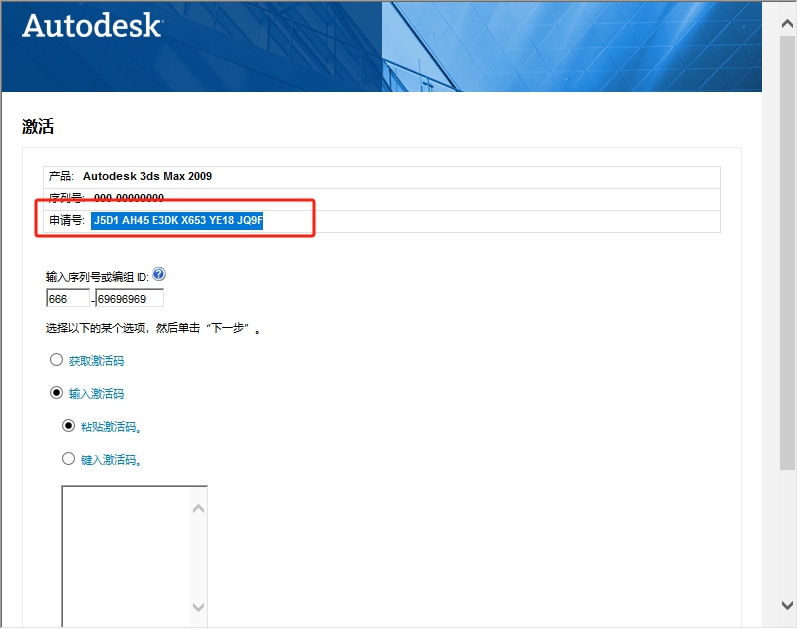Click the 输入激活码 label text
The height and width of the screenshot is (629, 798).
tap(96, 394)
